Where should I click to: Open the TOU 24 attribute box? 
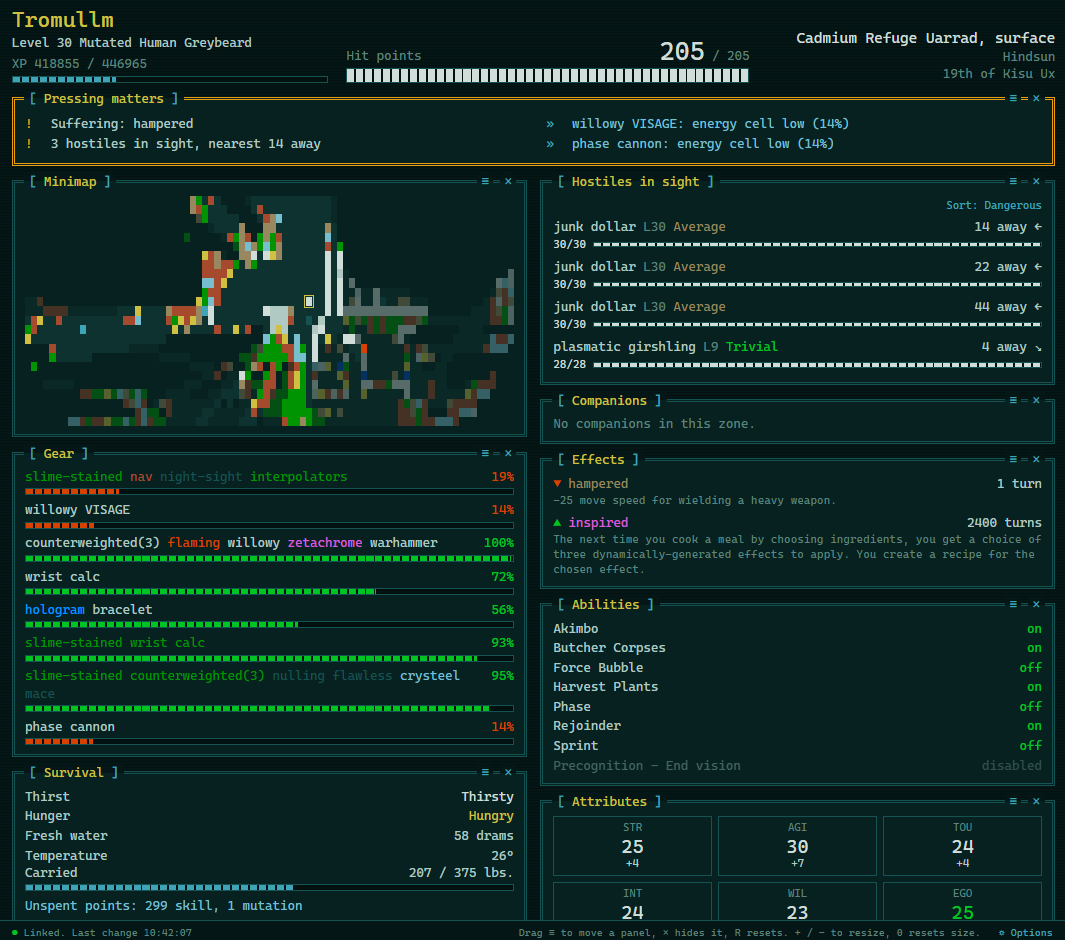pyautogui.click(x=962, y=846)
